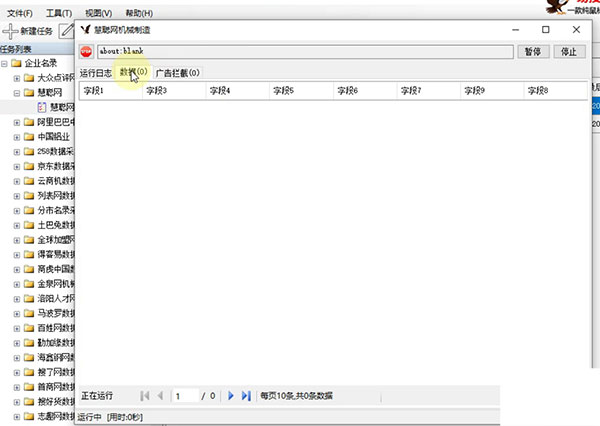Go to the first page of results
Screen dimensions: 600x426
pyautogui.click(x=145, y=396)
